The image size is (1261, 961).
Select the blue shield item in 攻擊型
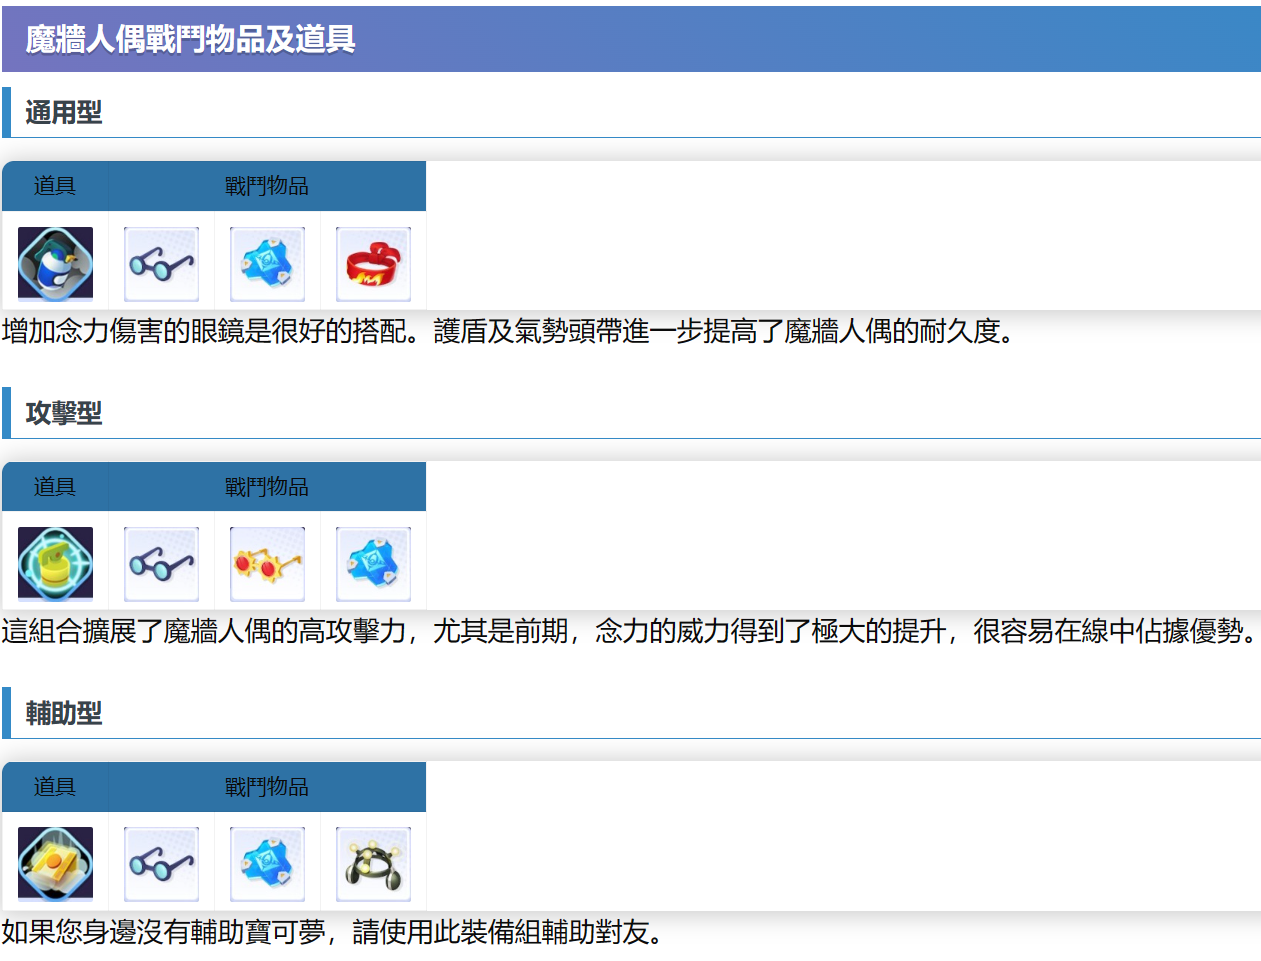click(373, 564)
